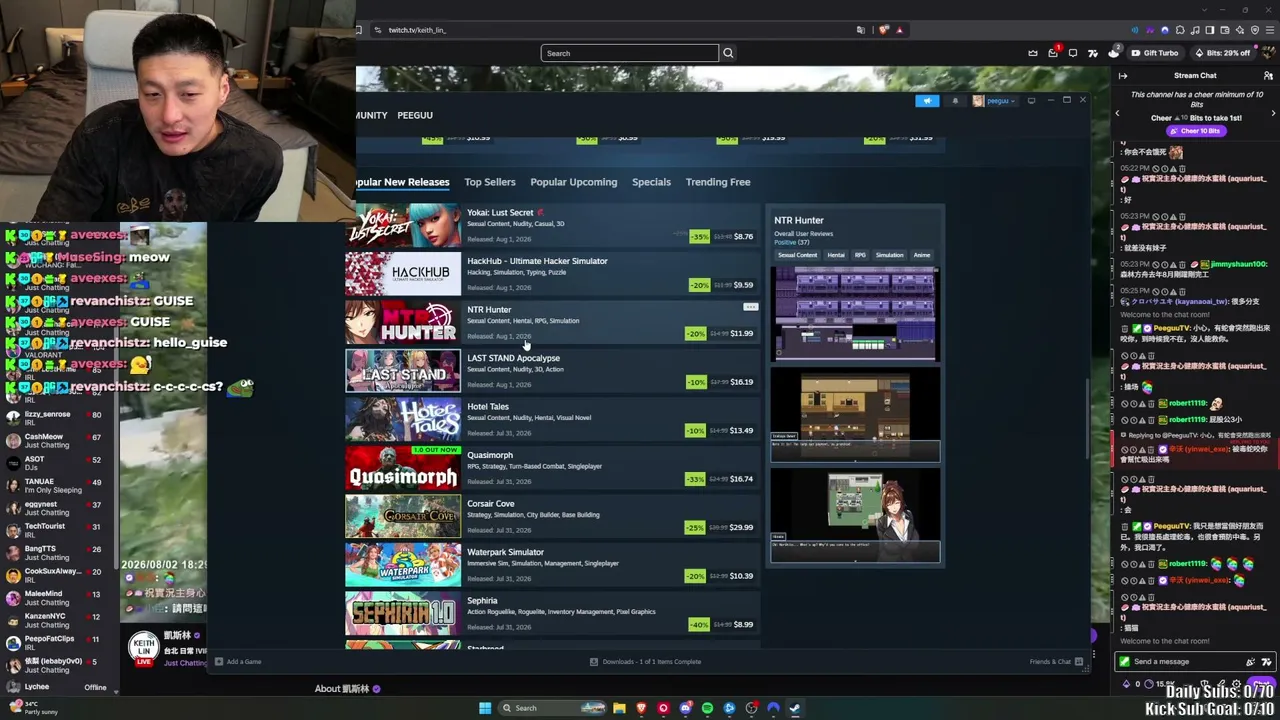Open Steam notifications bell icon
Screen dimensions: 1280x720
955,101
